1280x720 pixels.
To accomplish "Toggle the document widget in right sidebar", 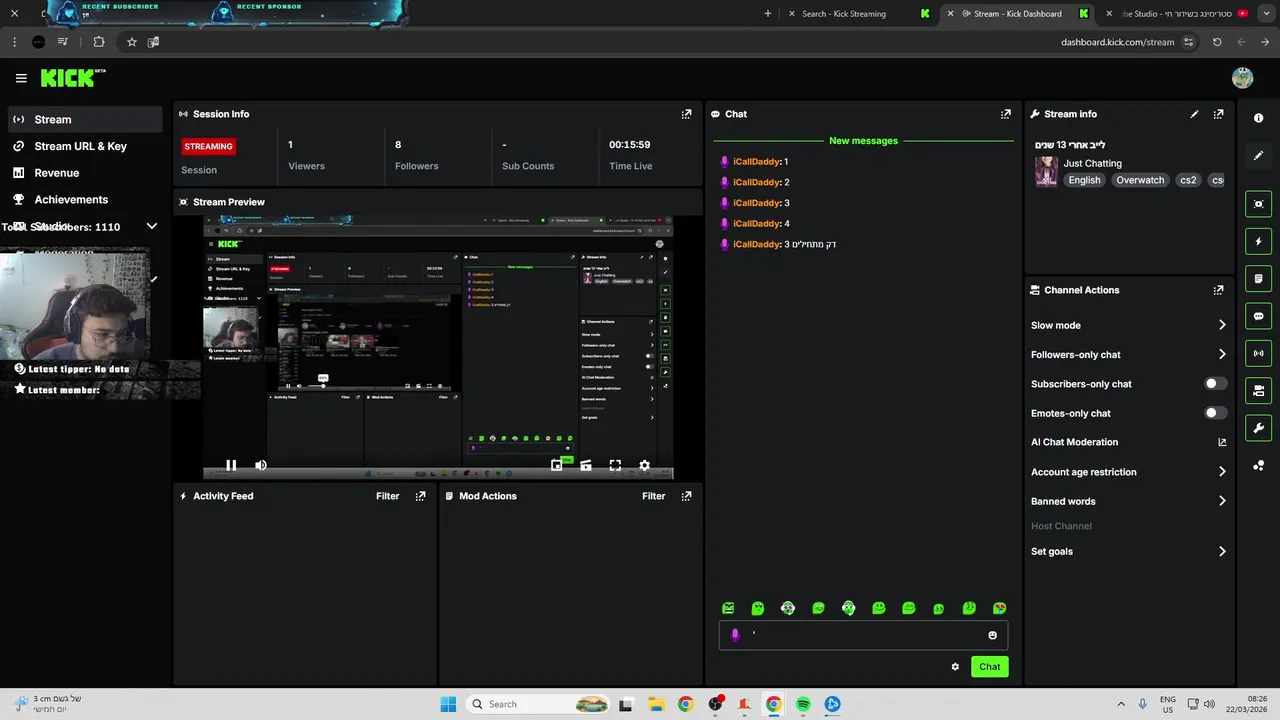I will point(1258,278).
